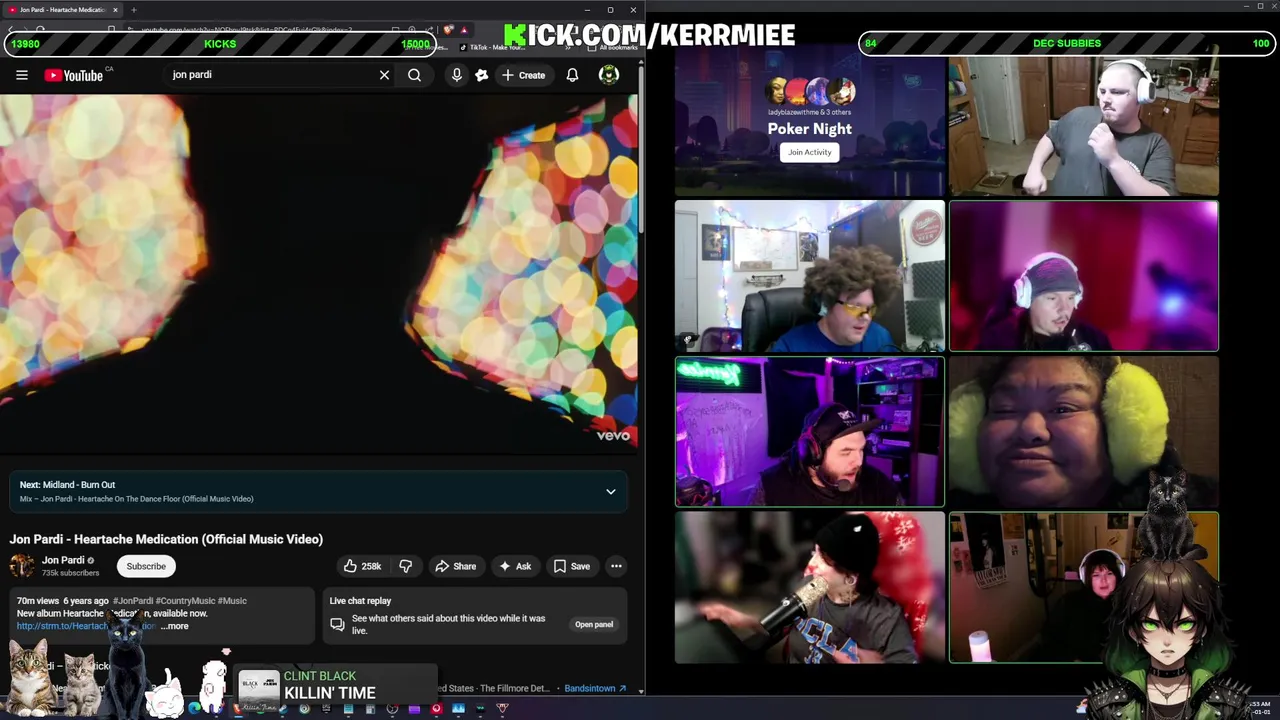Viewport: 1280px width, 720px height.
Task: Open the Edge browser taskbar icon
Action: (194, 709)
